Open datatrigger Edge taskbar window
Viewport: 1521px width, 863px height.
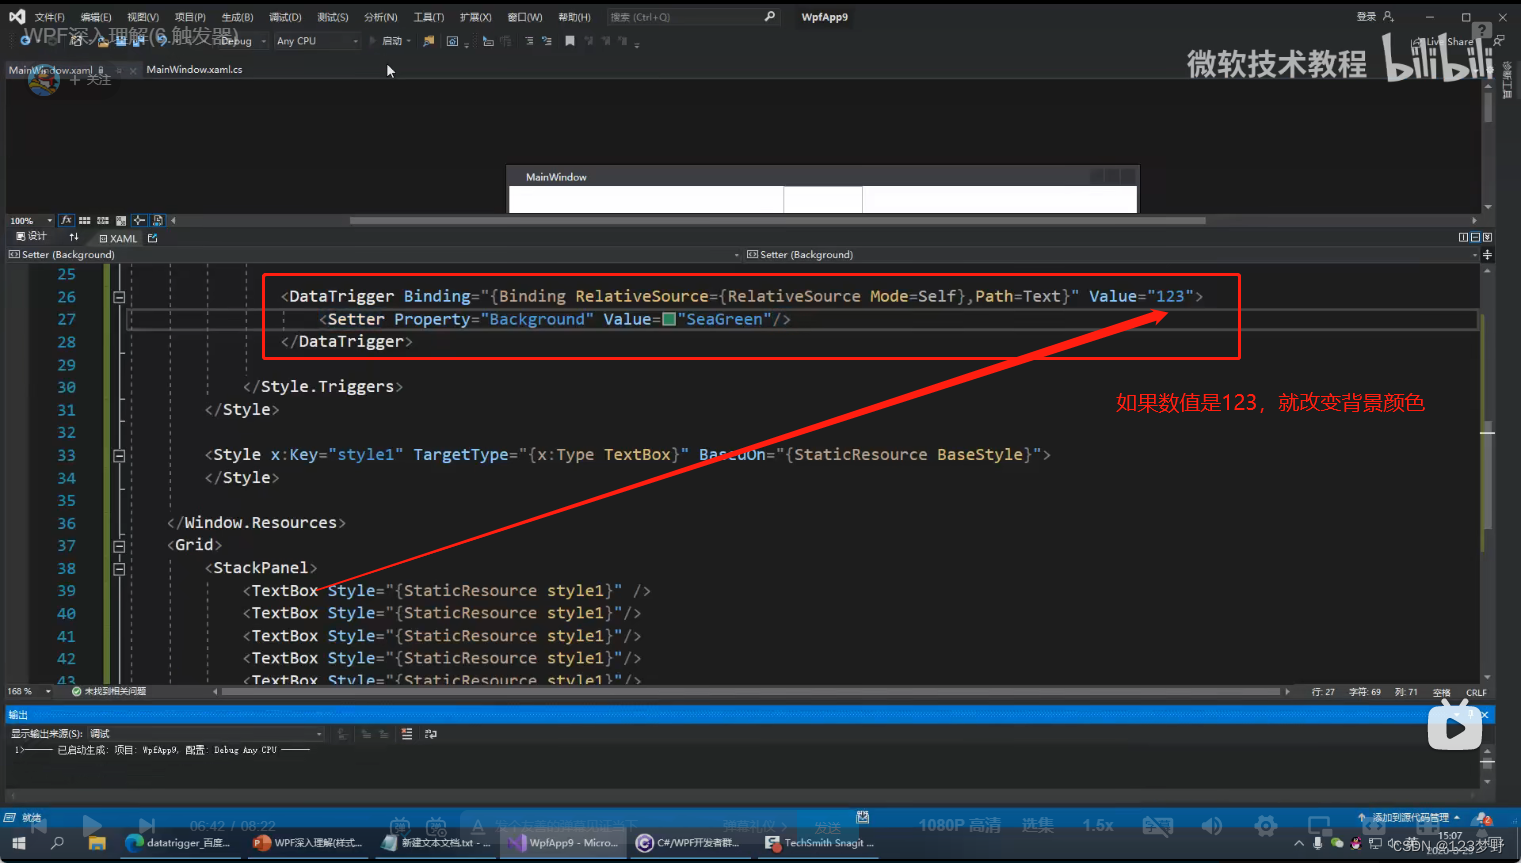[x=179, y=843]
